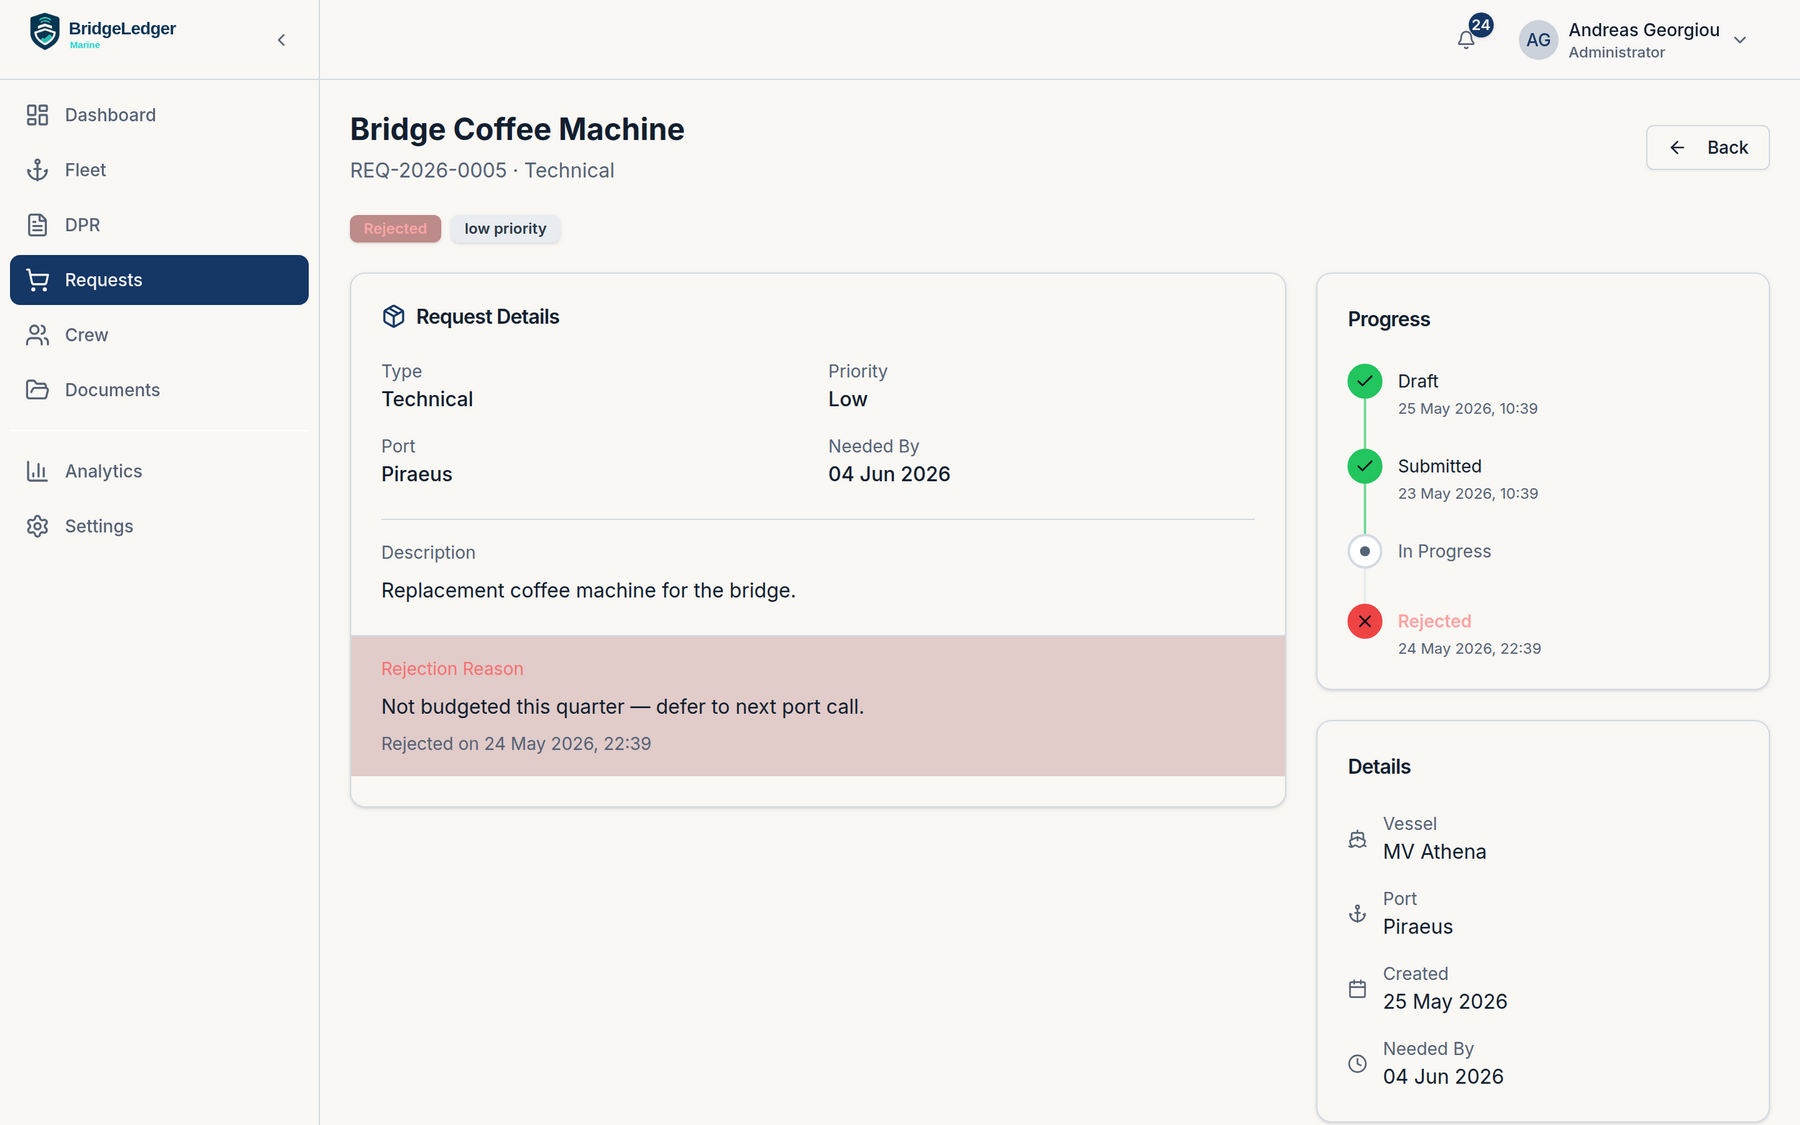Viewport: 1800px width, 1125px height.
Task: Click the Settings gear icon
Action: (x=37, y=526)
